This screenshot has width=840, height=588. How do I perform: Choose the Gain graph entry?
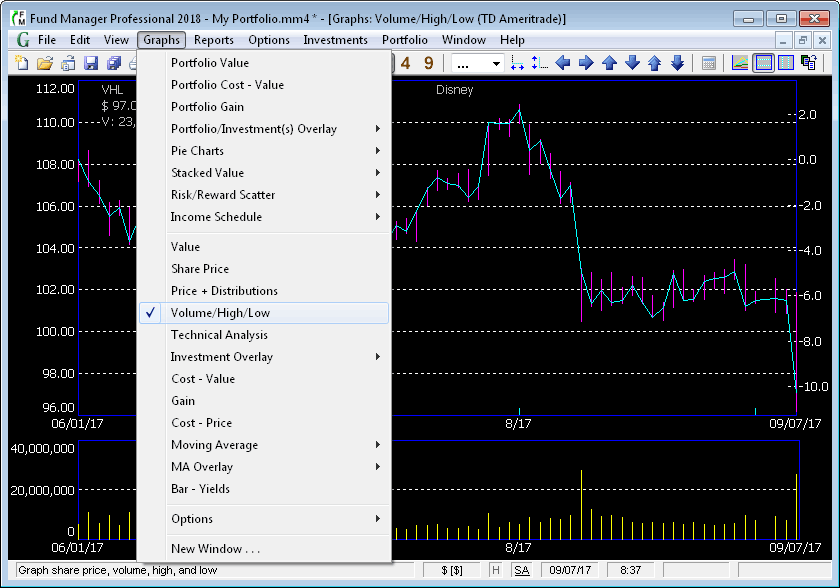point(264,401)
